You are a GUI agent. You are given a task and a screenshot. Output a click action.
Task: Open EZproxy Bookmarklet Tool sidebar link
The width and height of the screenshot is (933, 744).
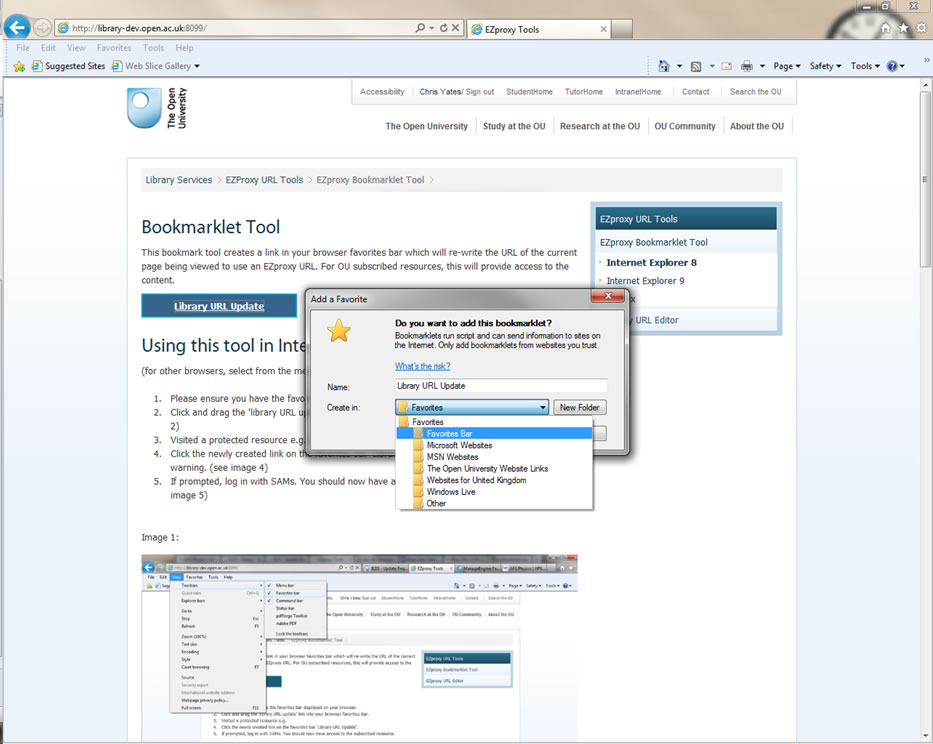[653, 242]
